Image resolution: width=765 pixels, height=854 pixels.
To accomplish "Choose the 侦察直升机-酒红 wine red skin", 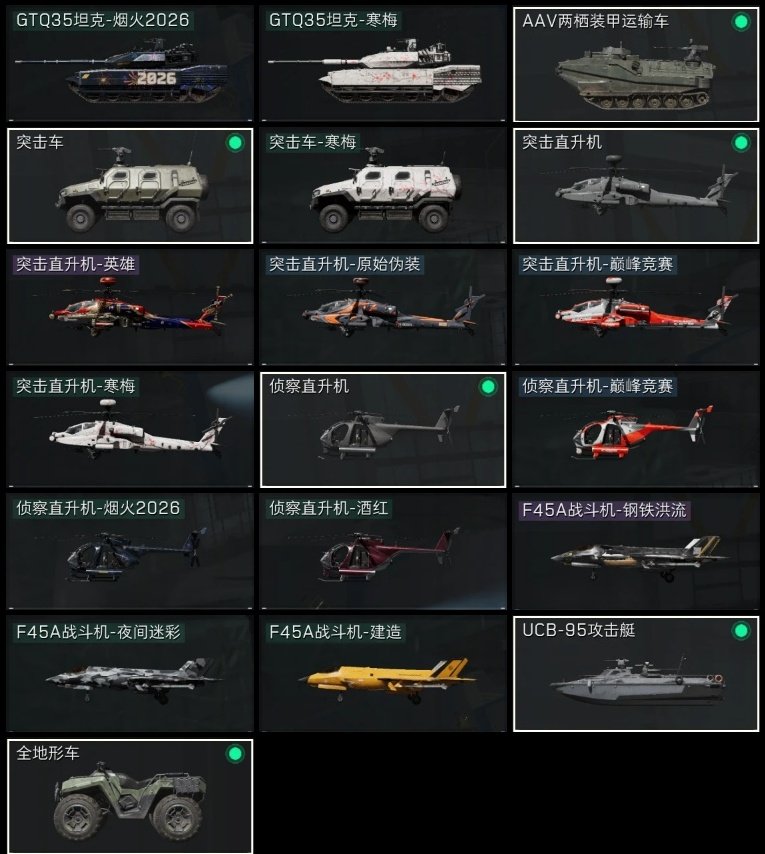I will pyautogui.click(x=383, y=552).
